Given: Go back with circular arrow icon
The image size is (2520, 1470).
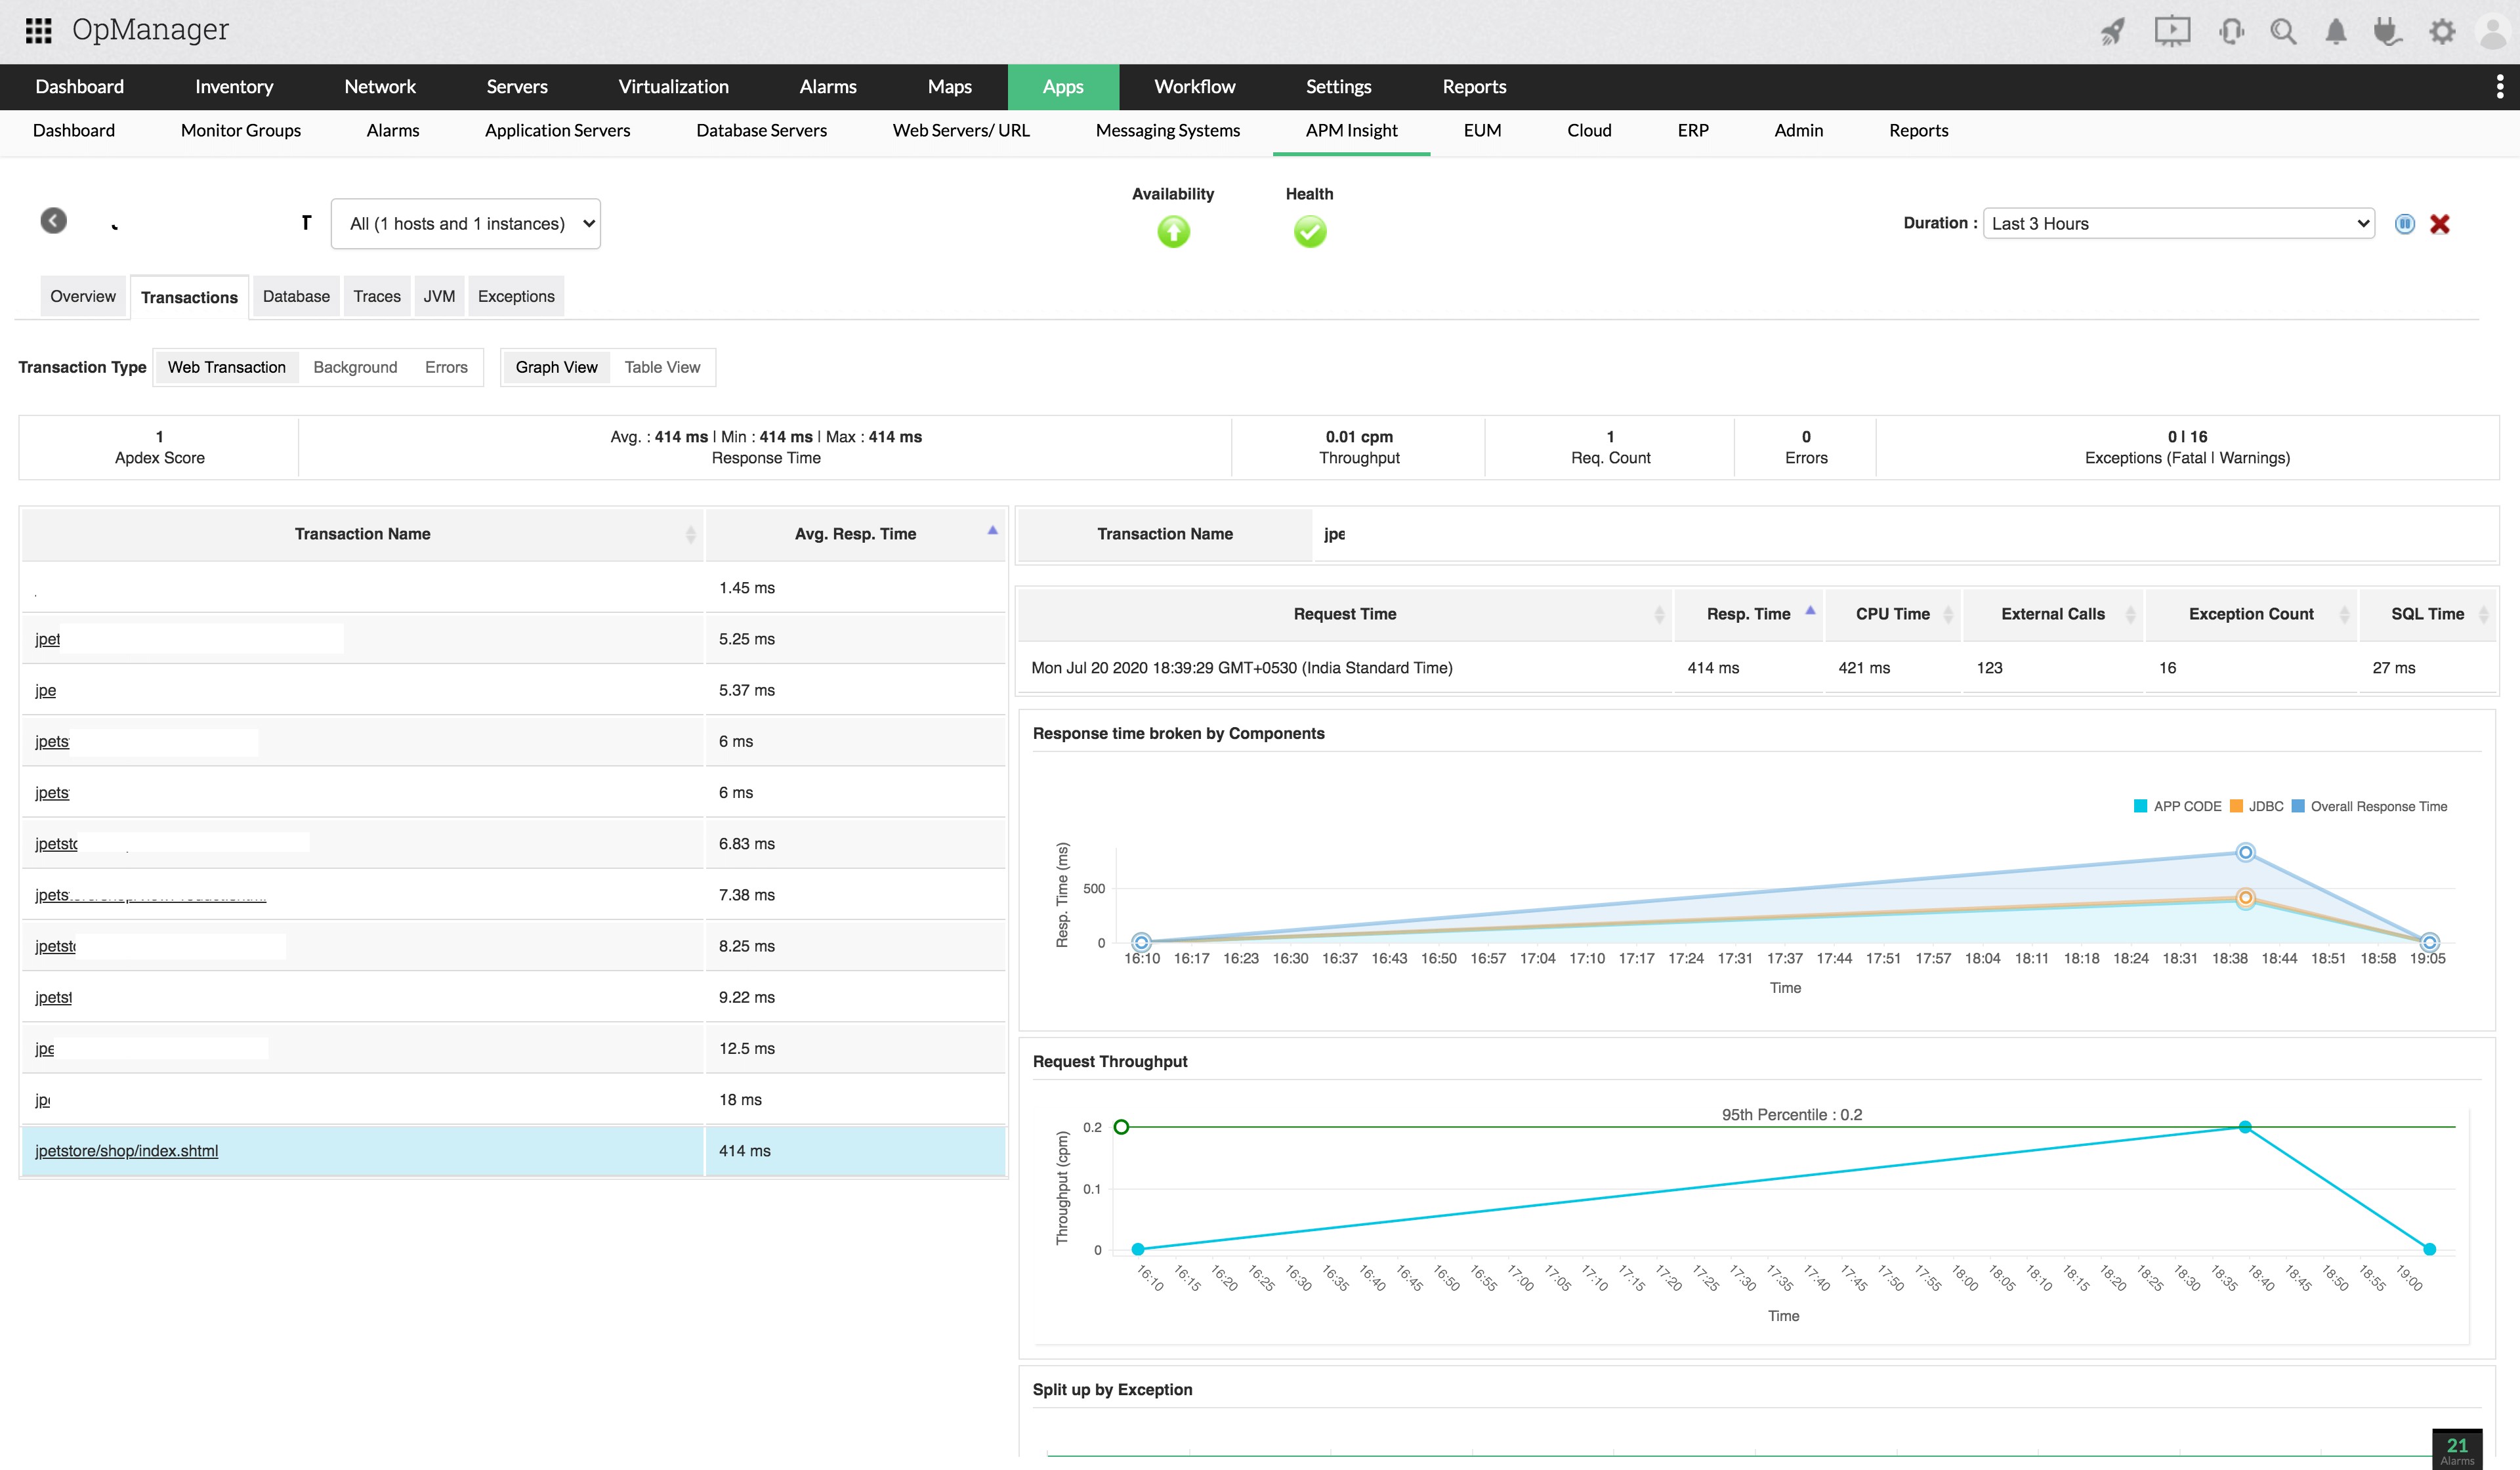Looking at the screenshot, I should click(54, 220).
